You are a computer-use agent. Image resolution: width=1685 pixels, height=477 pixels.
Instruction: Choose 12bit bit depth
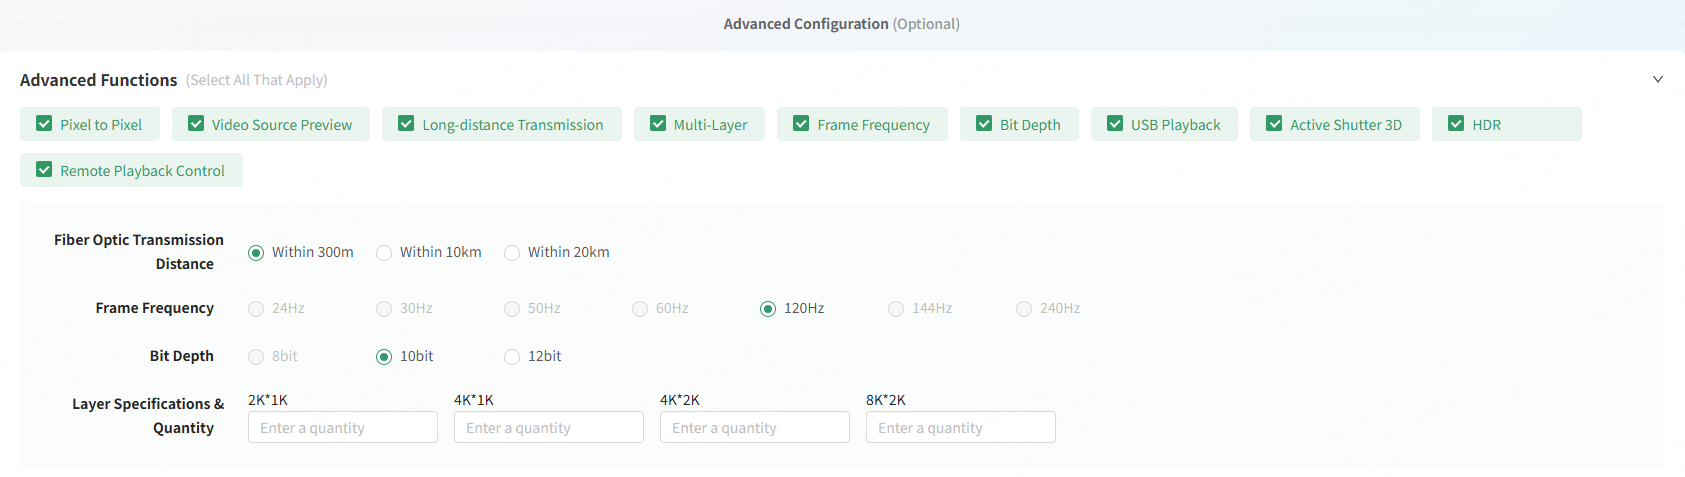512,357
